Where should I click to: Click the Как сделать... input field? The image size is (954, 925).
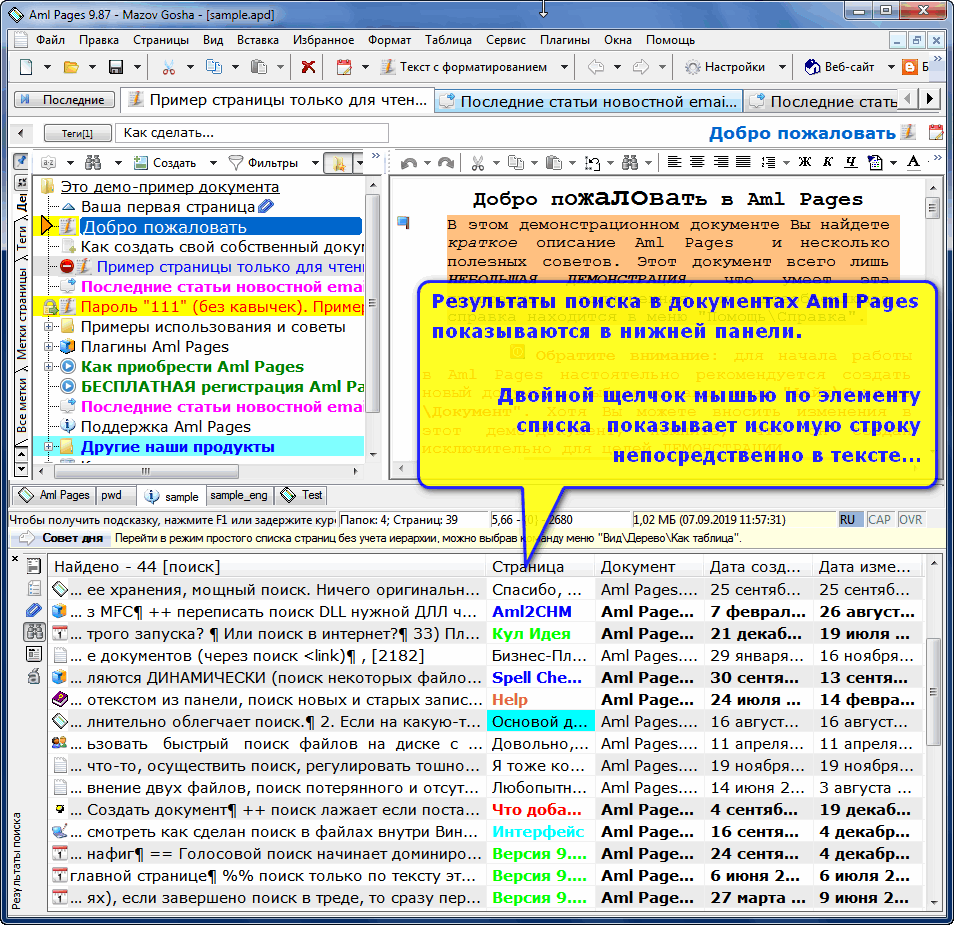coord(252,133)
